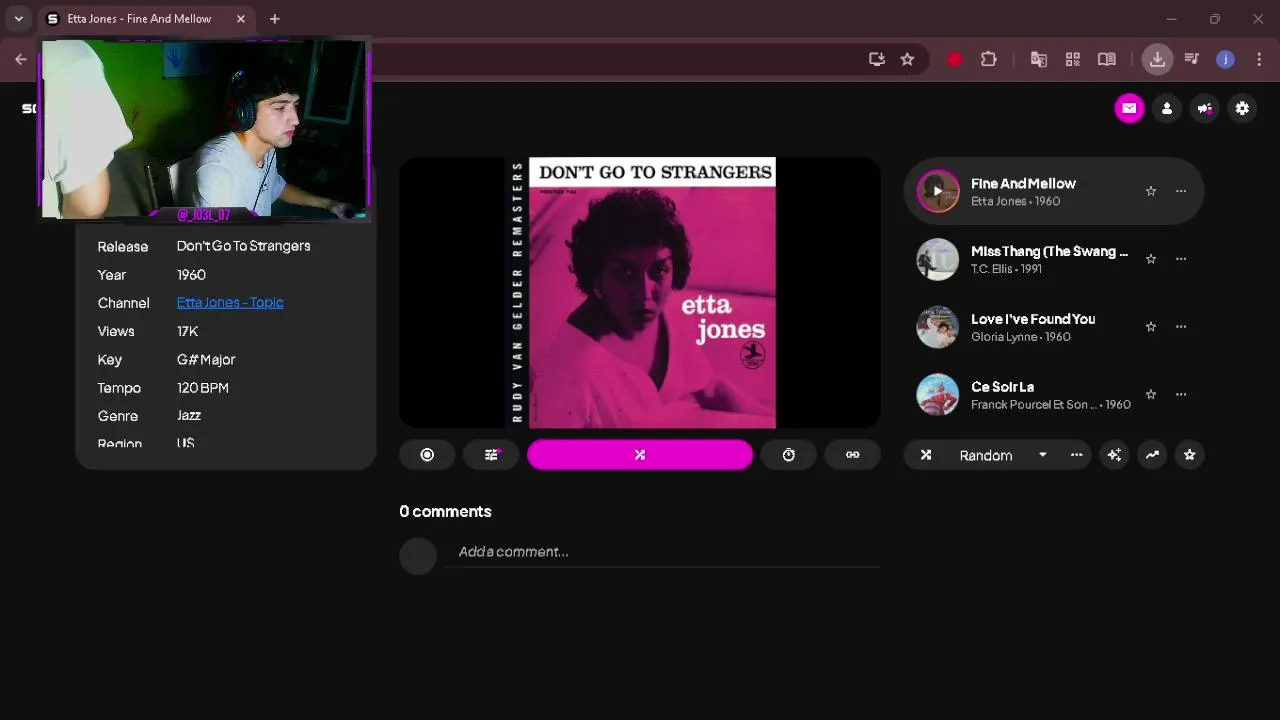Screen dimensions: 1280x720
Task: Click the QR code extension icon
Action: 1073,59
